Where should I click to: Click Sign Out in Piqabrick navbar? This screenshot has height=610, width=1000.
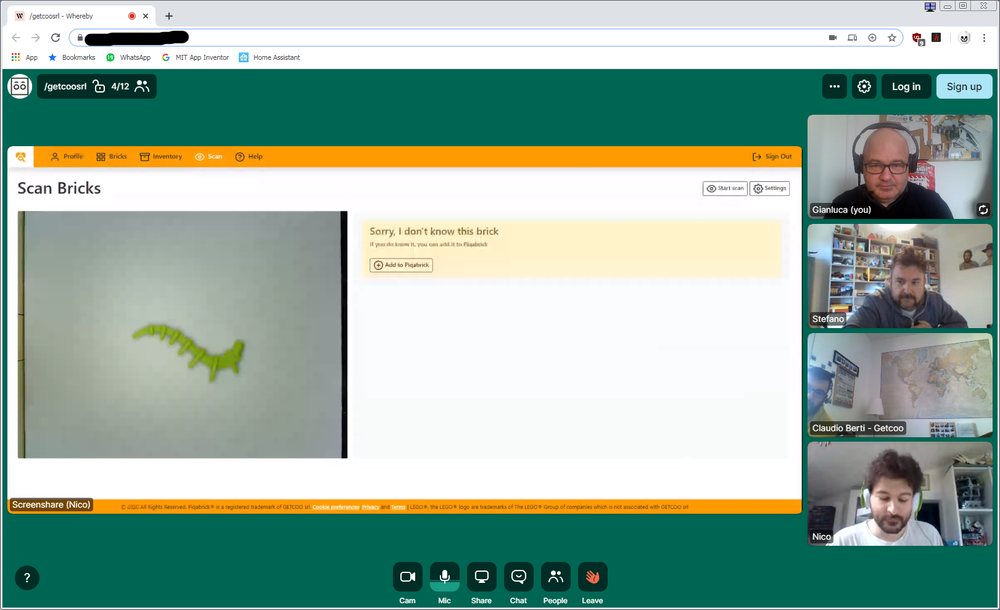pos(772,156)
